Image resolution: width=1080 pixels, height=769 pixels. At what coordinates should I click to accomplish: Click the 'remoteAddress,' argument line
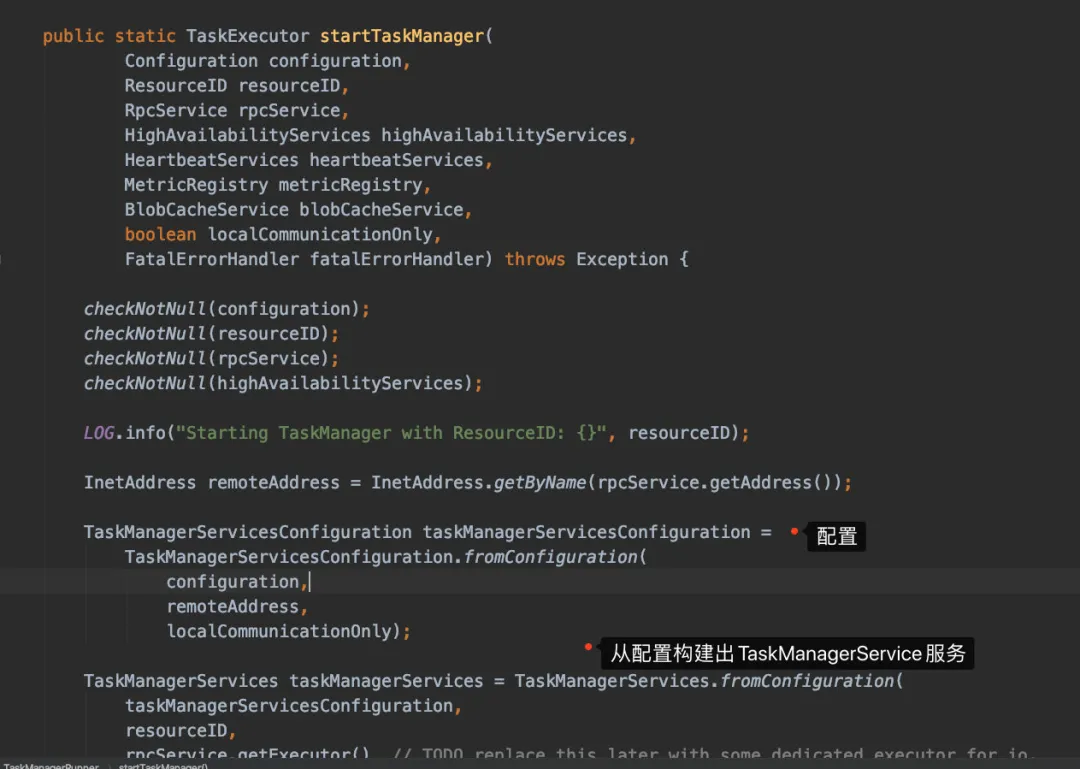[x=237, y=606]
